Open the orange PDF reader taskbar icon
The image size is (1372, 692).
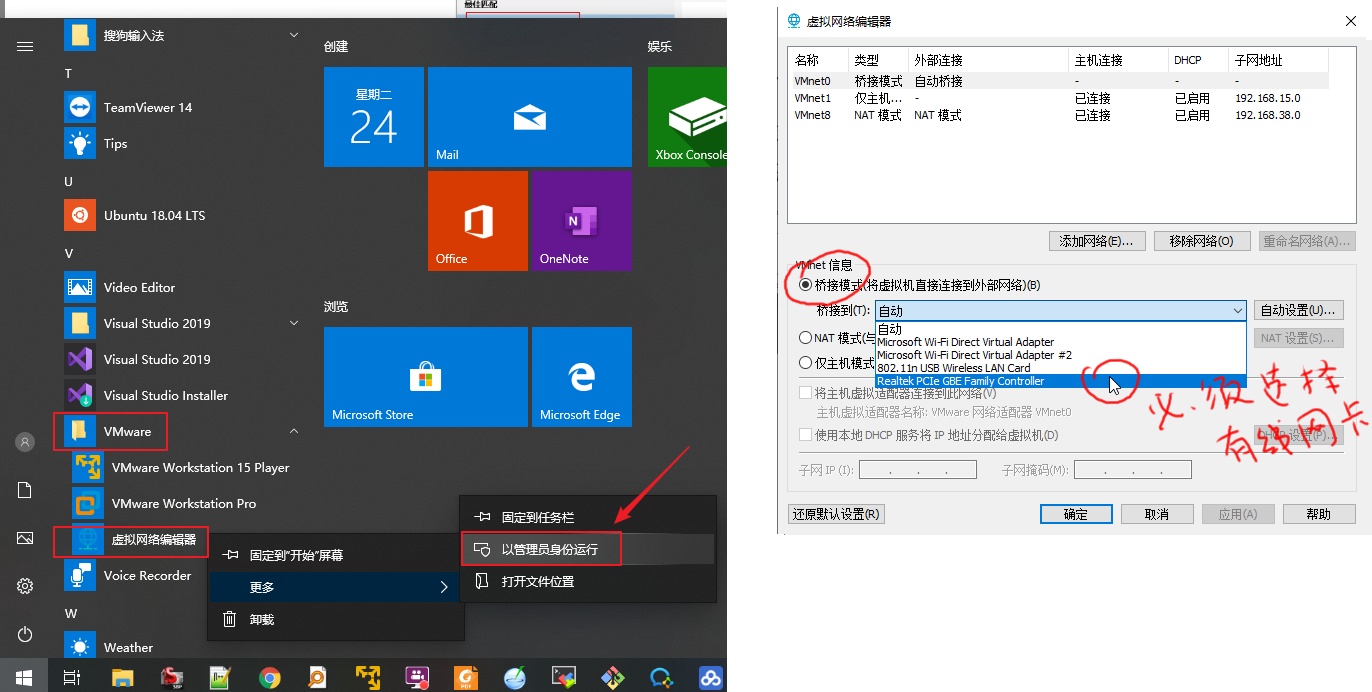(x=465, y=677)
